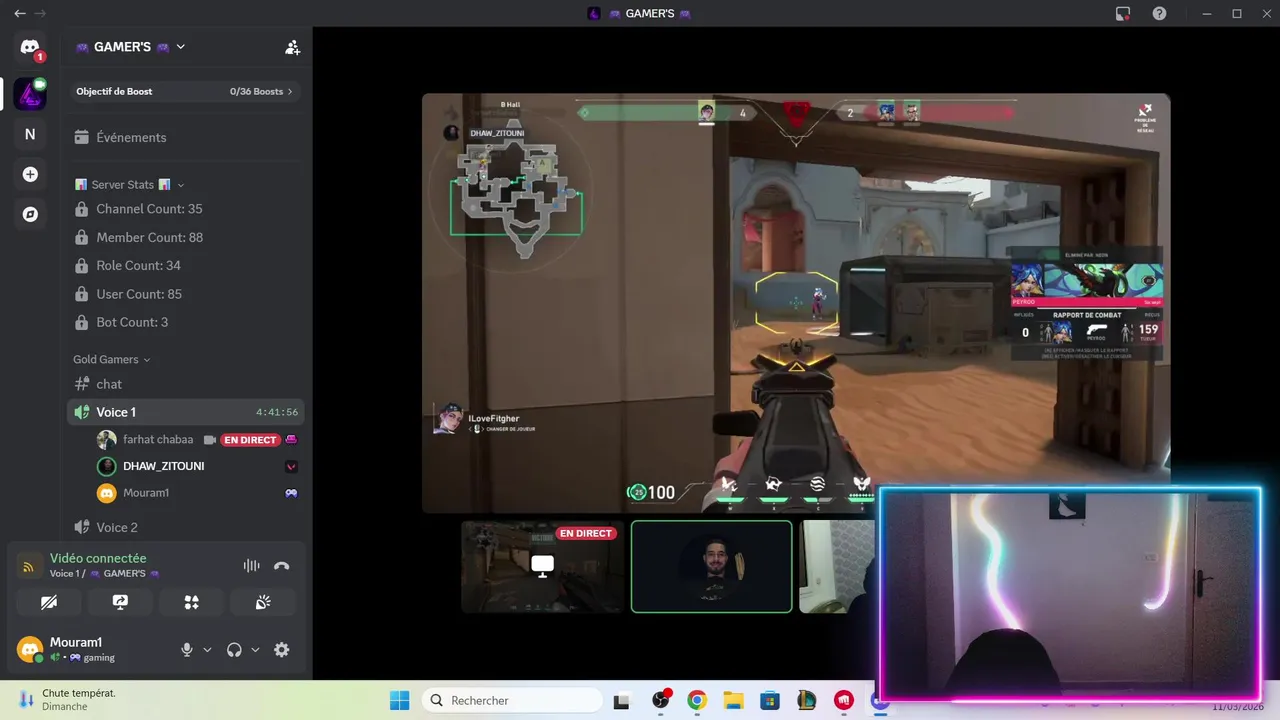
Task: Select the locked channel User Count: 85
Action: (185, 294)
